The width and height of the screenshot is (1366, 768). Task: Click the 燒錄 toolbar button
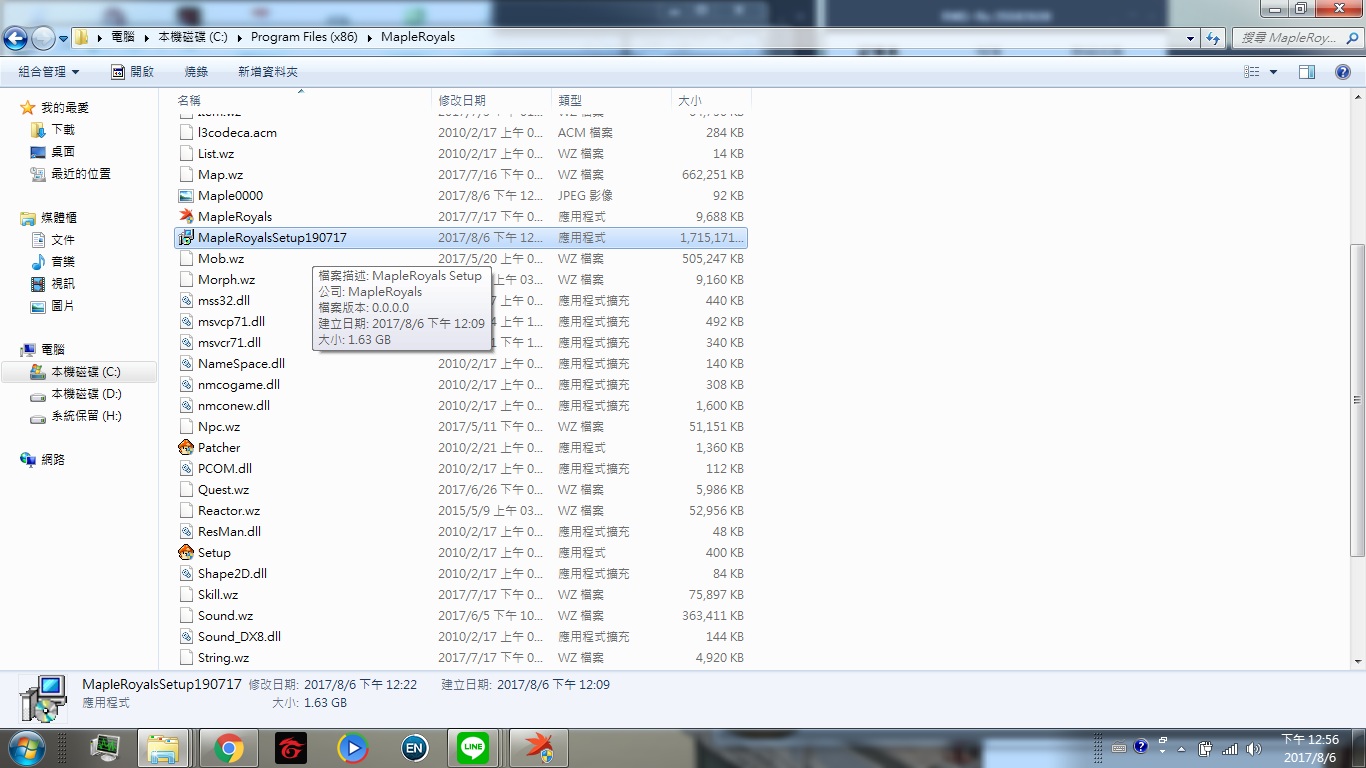pos(196,72)
